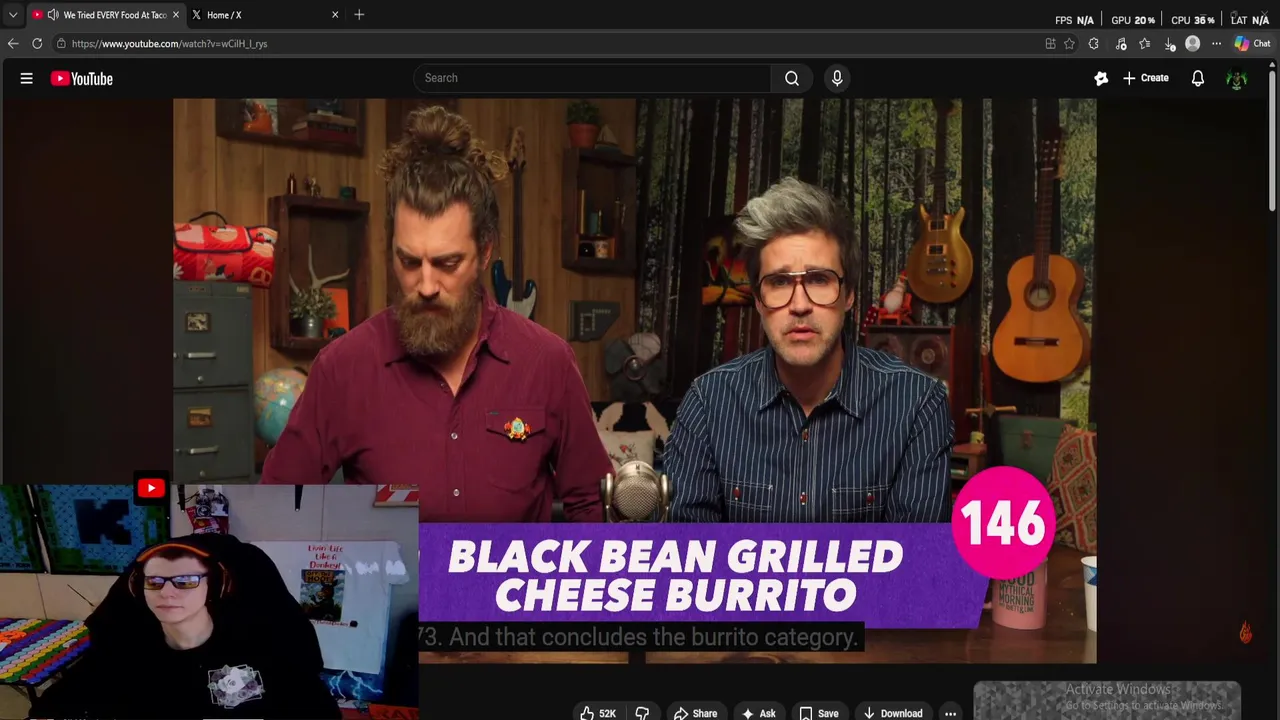This screenshot has width=1280, height=720.
Task: Save video to a playlist
Action: coord(818,713)
